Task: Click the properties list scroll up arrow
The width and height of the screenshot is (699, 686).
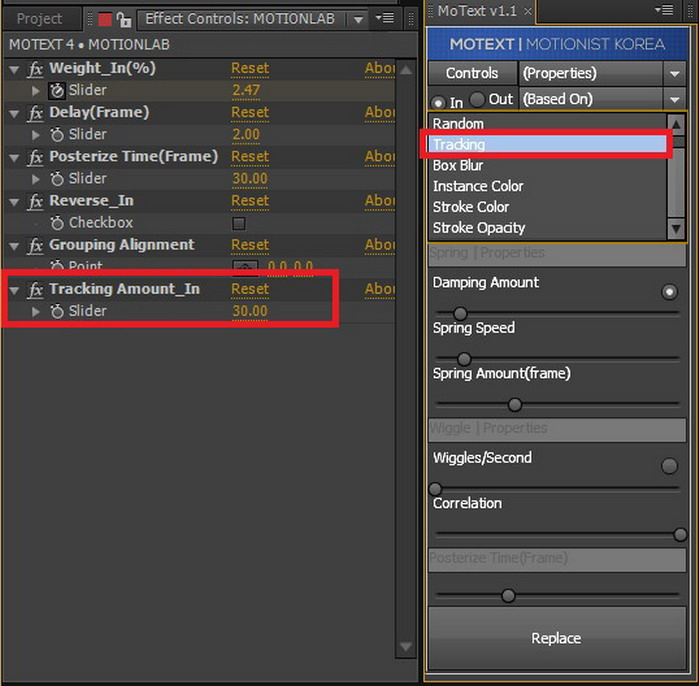Action: coord(676,124)
